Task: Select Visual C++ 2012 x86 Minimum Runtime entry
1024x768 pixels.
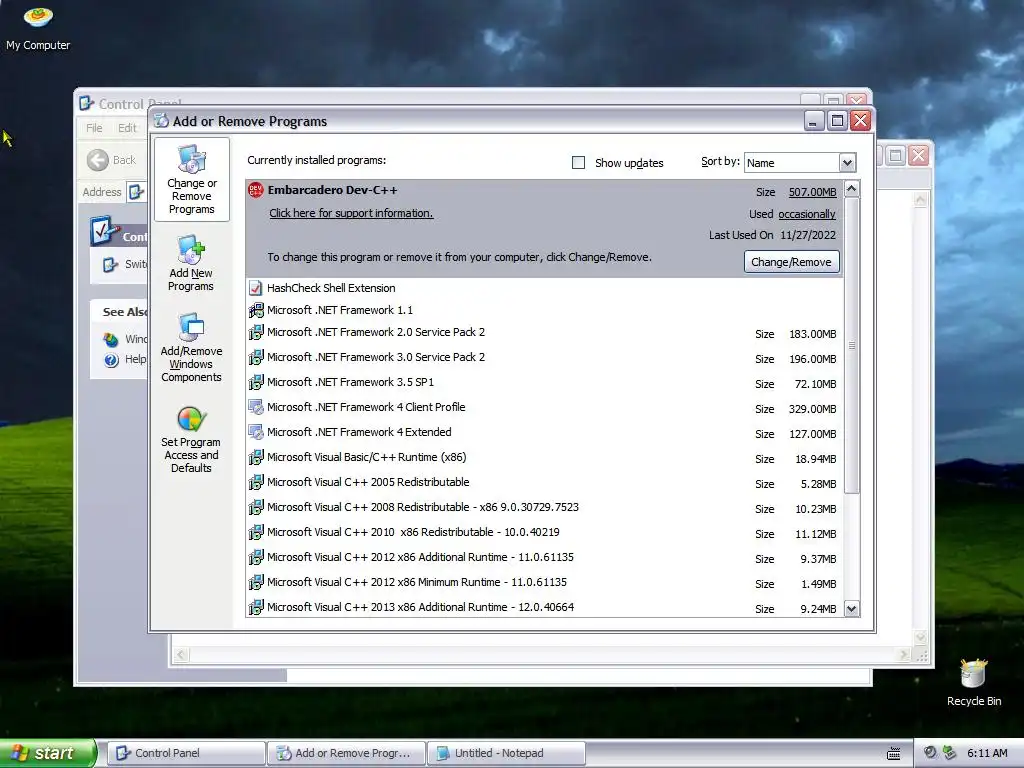Action: (x=545, y=583)
